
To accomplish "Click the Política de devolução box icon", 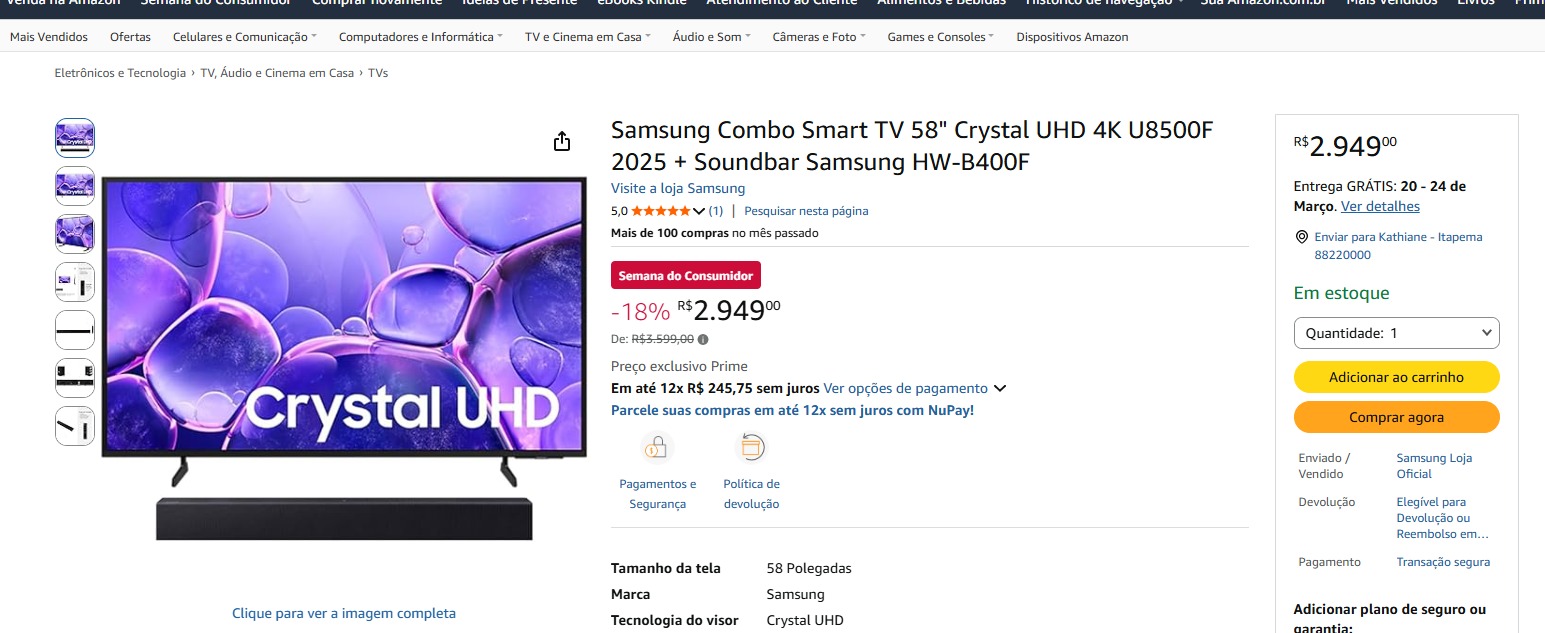I will [x=751, y=447].
